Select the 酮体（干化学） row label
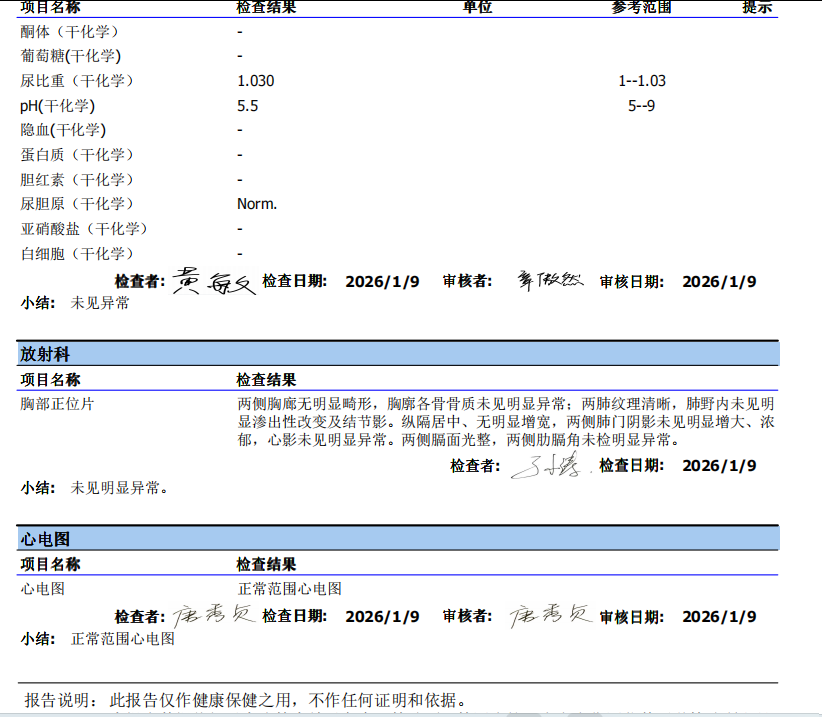This screenshot has height=717, width=822. pyautogui.click(x=77, y=31)
